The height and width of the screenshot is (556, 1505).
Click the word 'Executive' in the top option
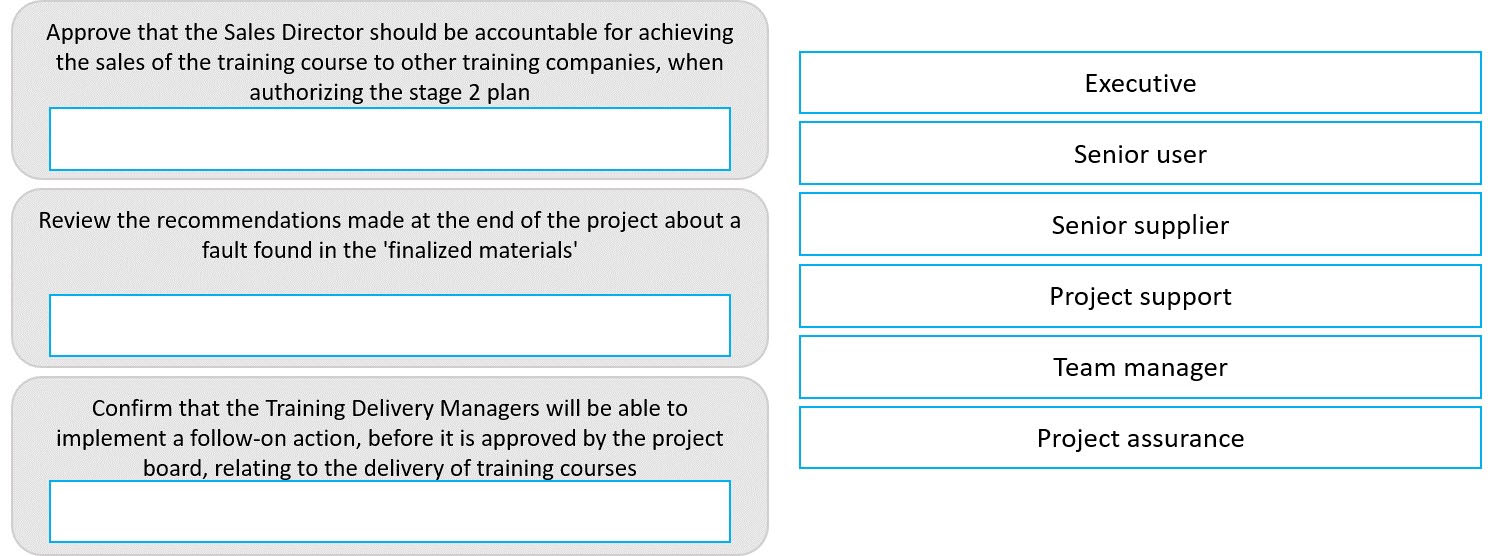point(1140,83)
